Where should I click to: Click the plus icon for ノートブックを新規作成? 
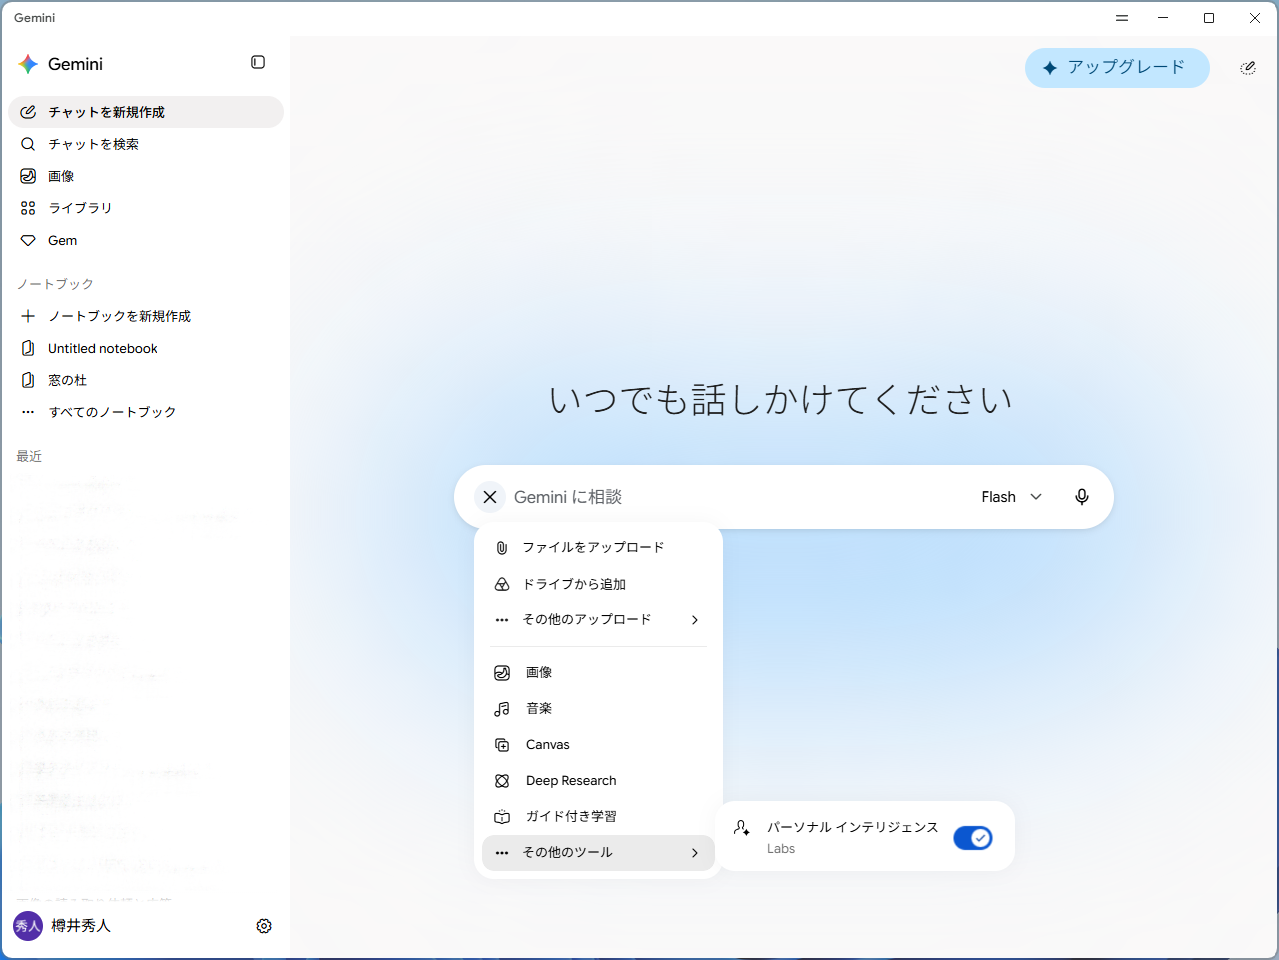pyautogui.click(x=28, y=316)
